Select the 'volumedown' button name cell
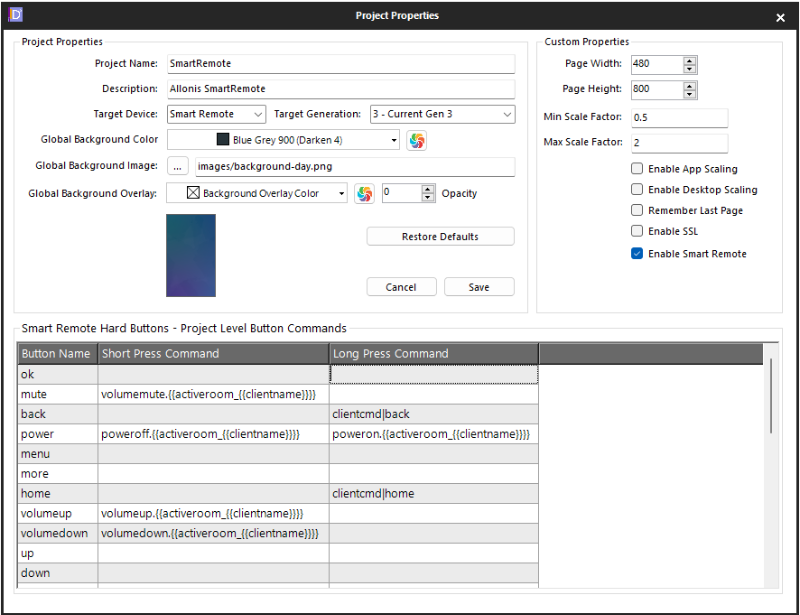The image size is (800, 615). [58, 534]
